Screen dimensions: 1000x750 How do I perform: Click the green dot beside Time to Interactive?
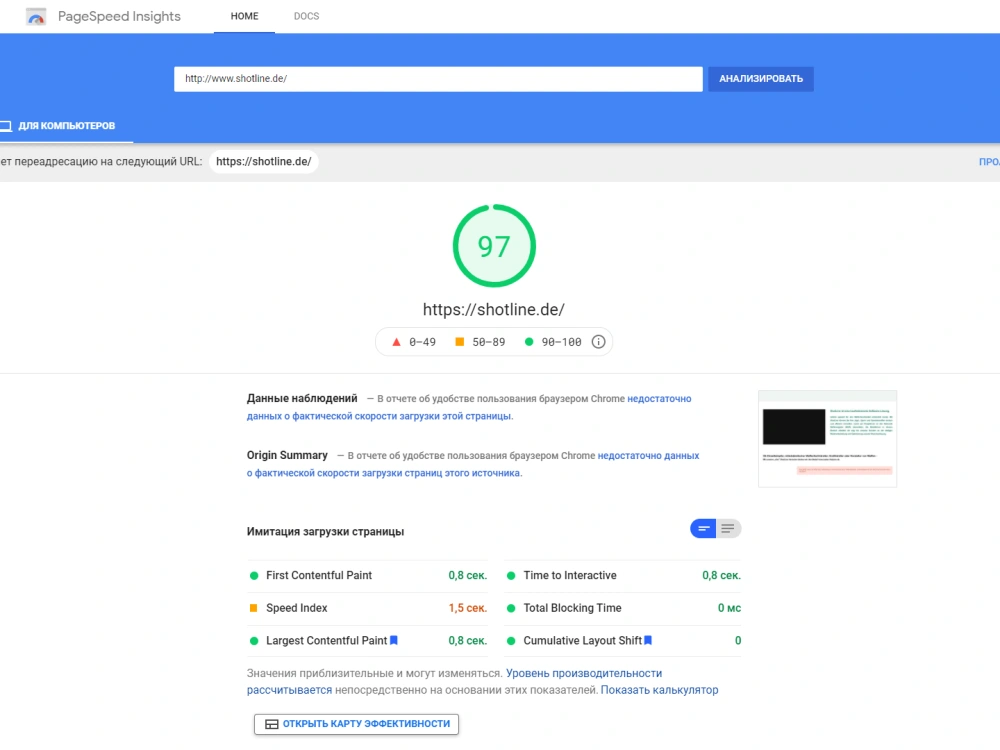pyautogui.click(x=511, y=575)
